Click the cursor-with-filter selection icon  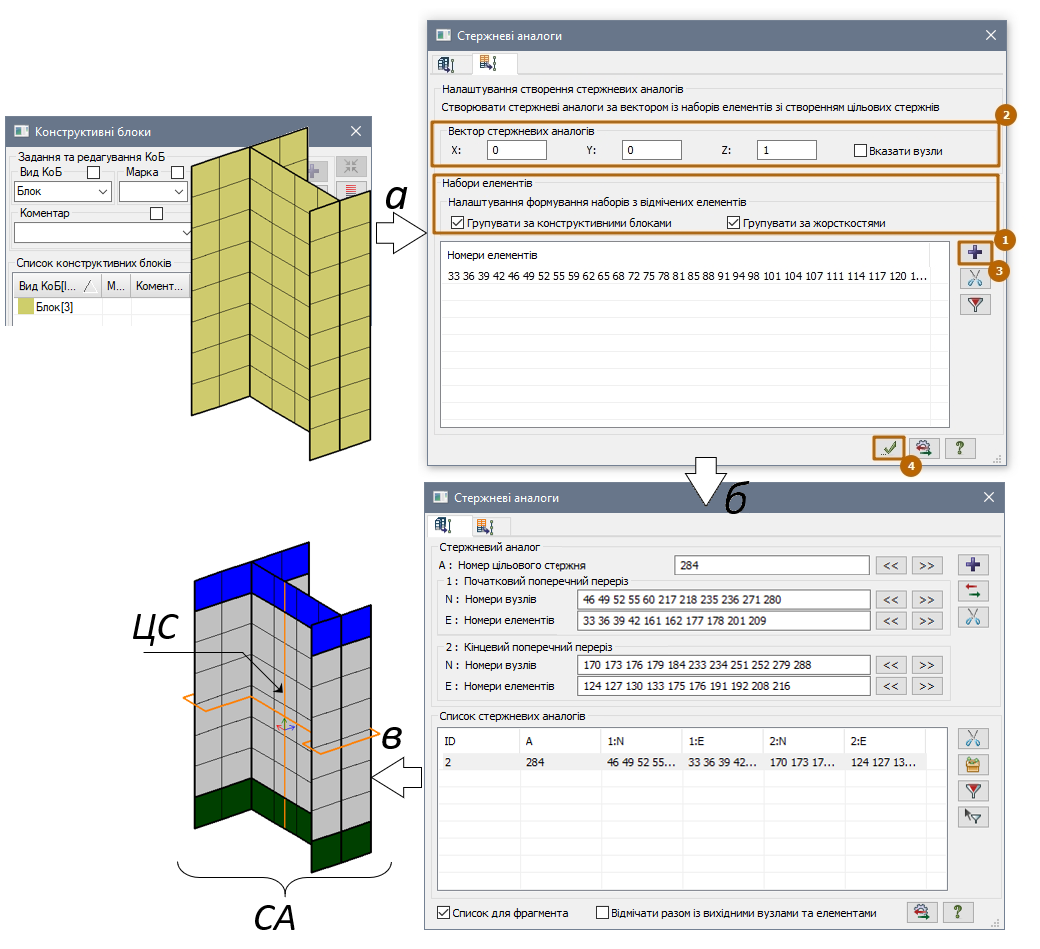coord(973,817)
